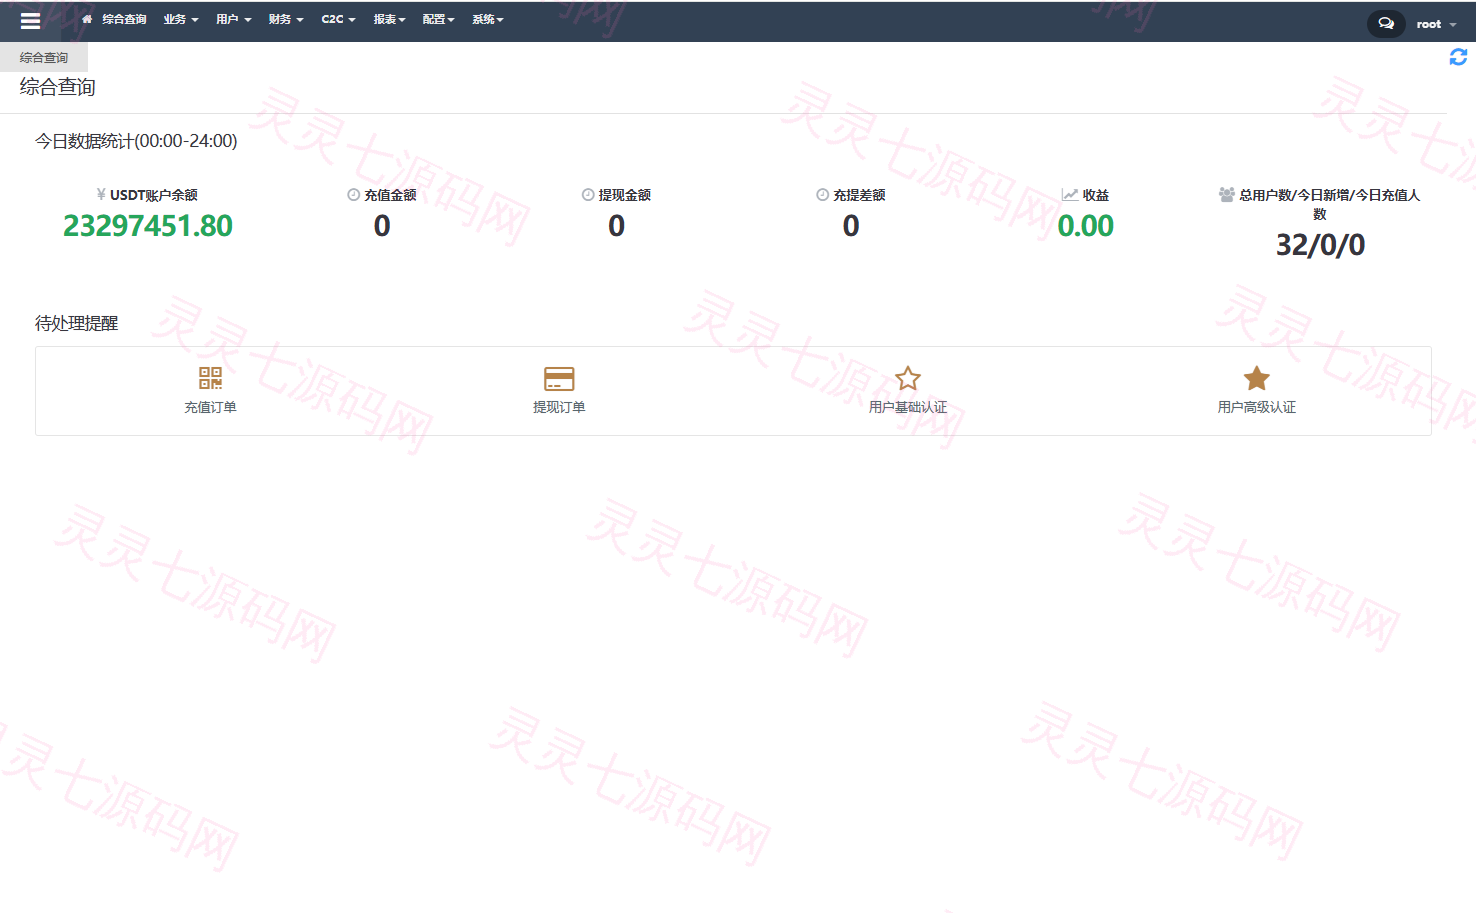Viewport: 1476px width, 913px height.
Task: Open the 提现订单 pending link
Action: coord(559,407)
